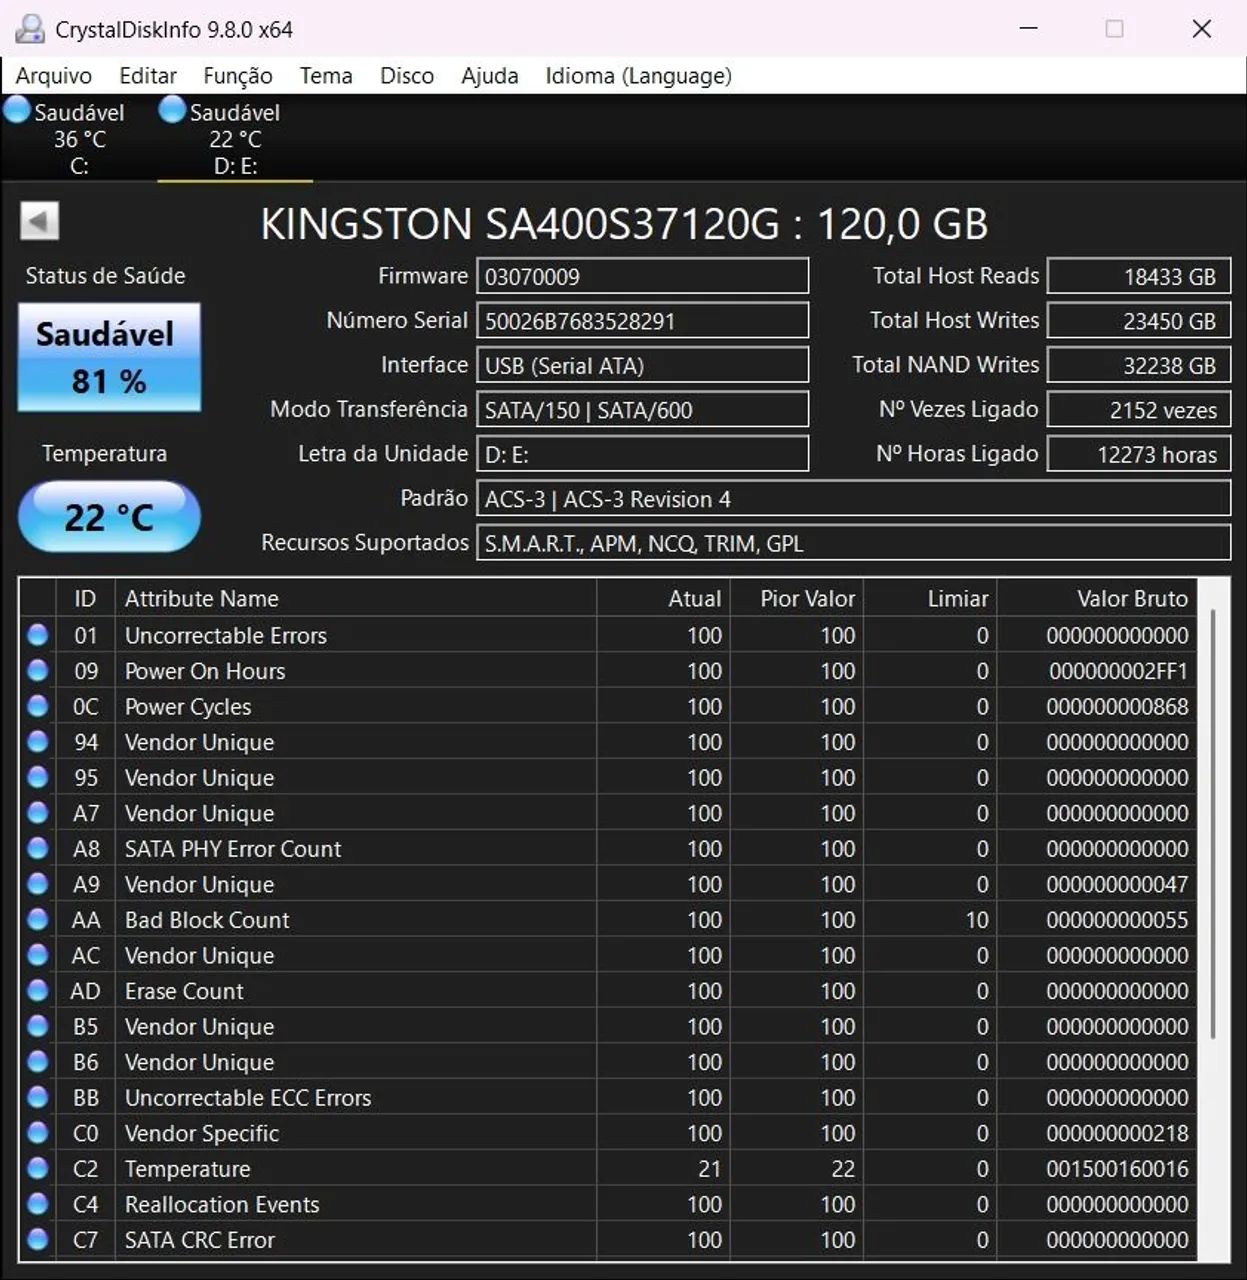
Task: Click raw value 000000002FF1
Action: click(x=1118, y=671)
